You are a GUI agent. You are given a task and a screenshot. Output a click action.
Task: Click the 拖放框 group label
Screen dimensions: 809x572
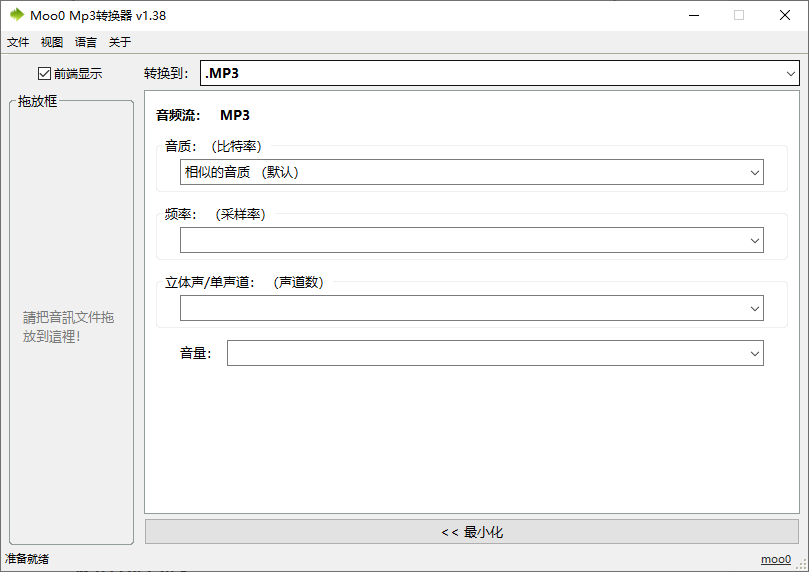tap(38, 100)
